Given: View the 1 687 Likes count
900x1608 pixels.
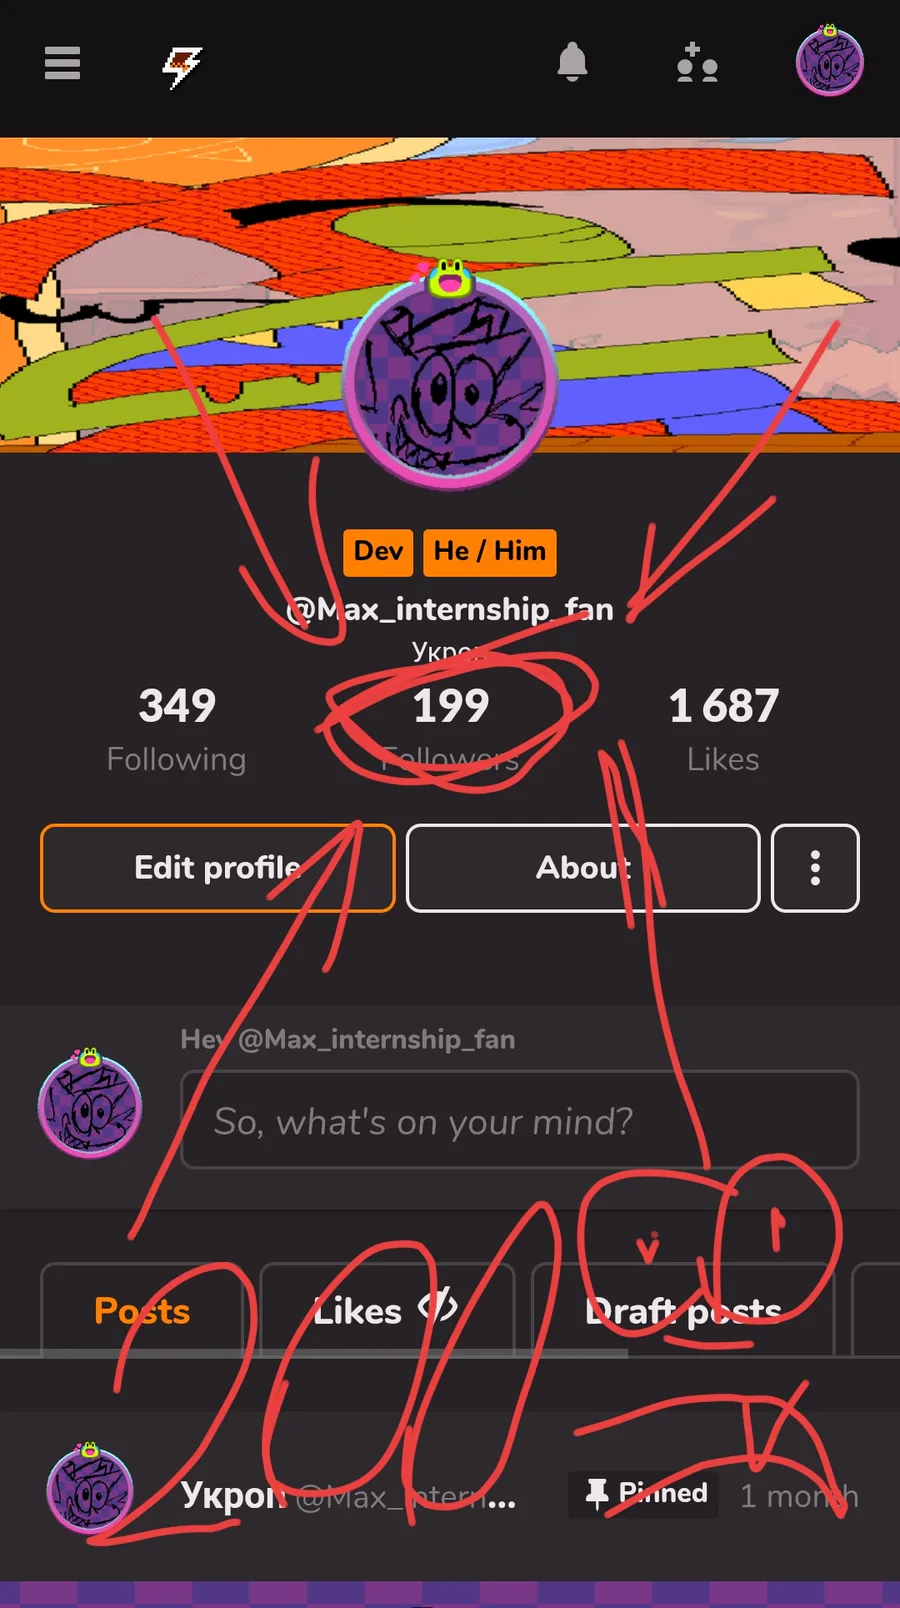Looking at the screenshot, I should coord(723,730).
